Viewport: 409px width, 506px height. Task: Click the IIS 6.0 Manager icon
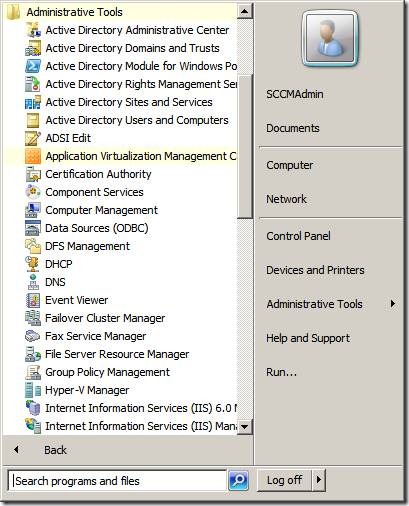coord(33,408)
